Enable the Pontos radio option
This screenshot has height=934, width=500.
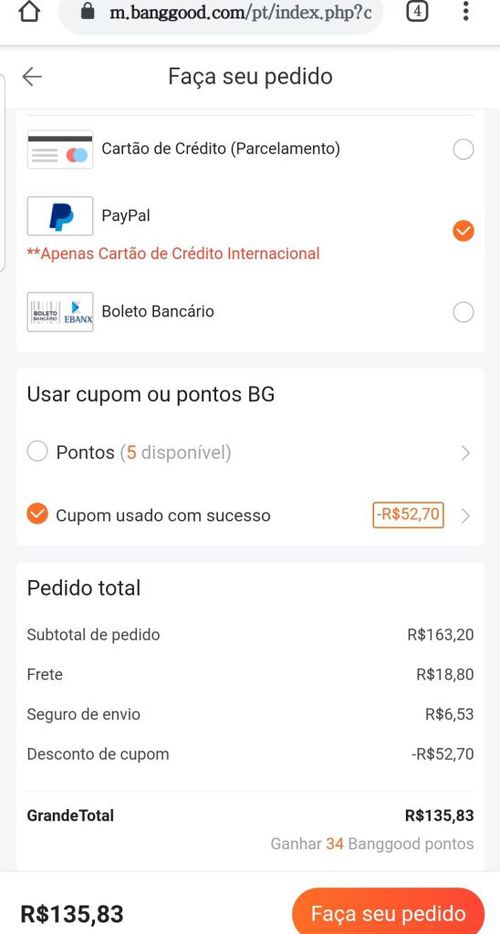38,453
